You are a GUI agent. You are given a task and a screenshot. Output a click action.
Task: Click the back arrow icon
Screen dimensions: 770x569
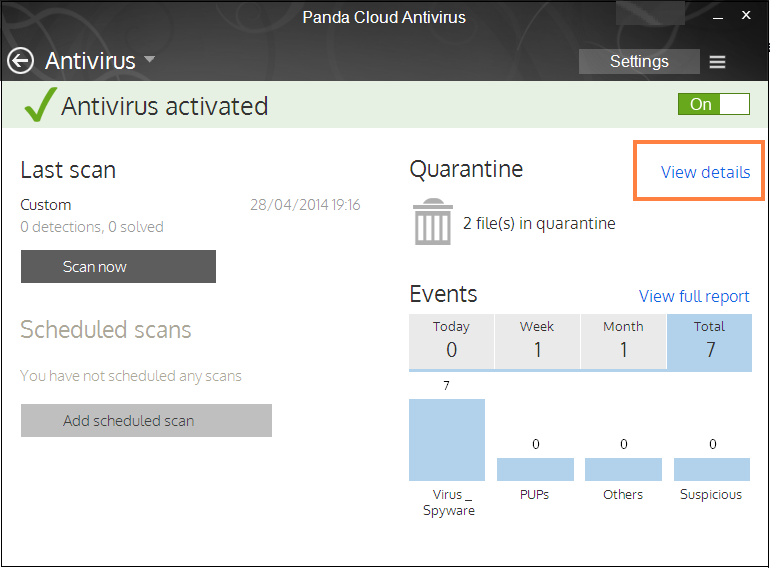coord(20,61)
